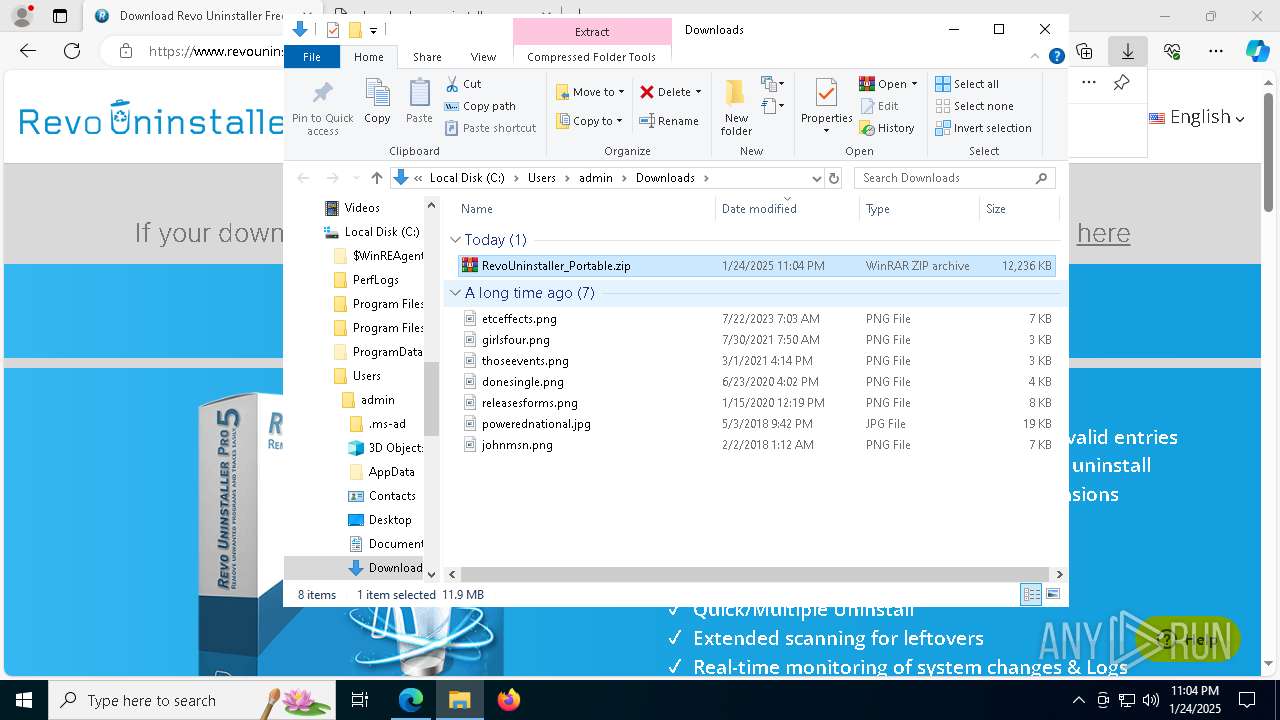Click the 'here' download link on webpage
Image resolution: width=1280 pixels, height=720 pixels.
point(1104,233)
